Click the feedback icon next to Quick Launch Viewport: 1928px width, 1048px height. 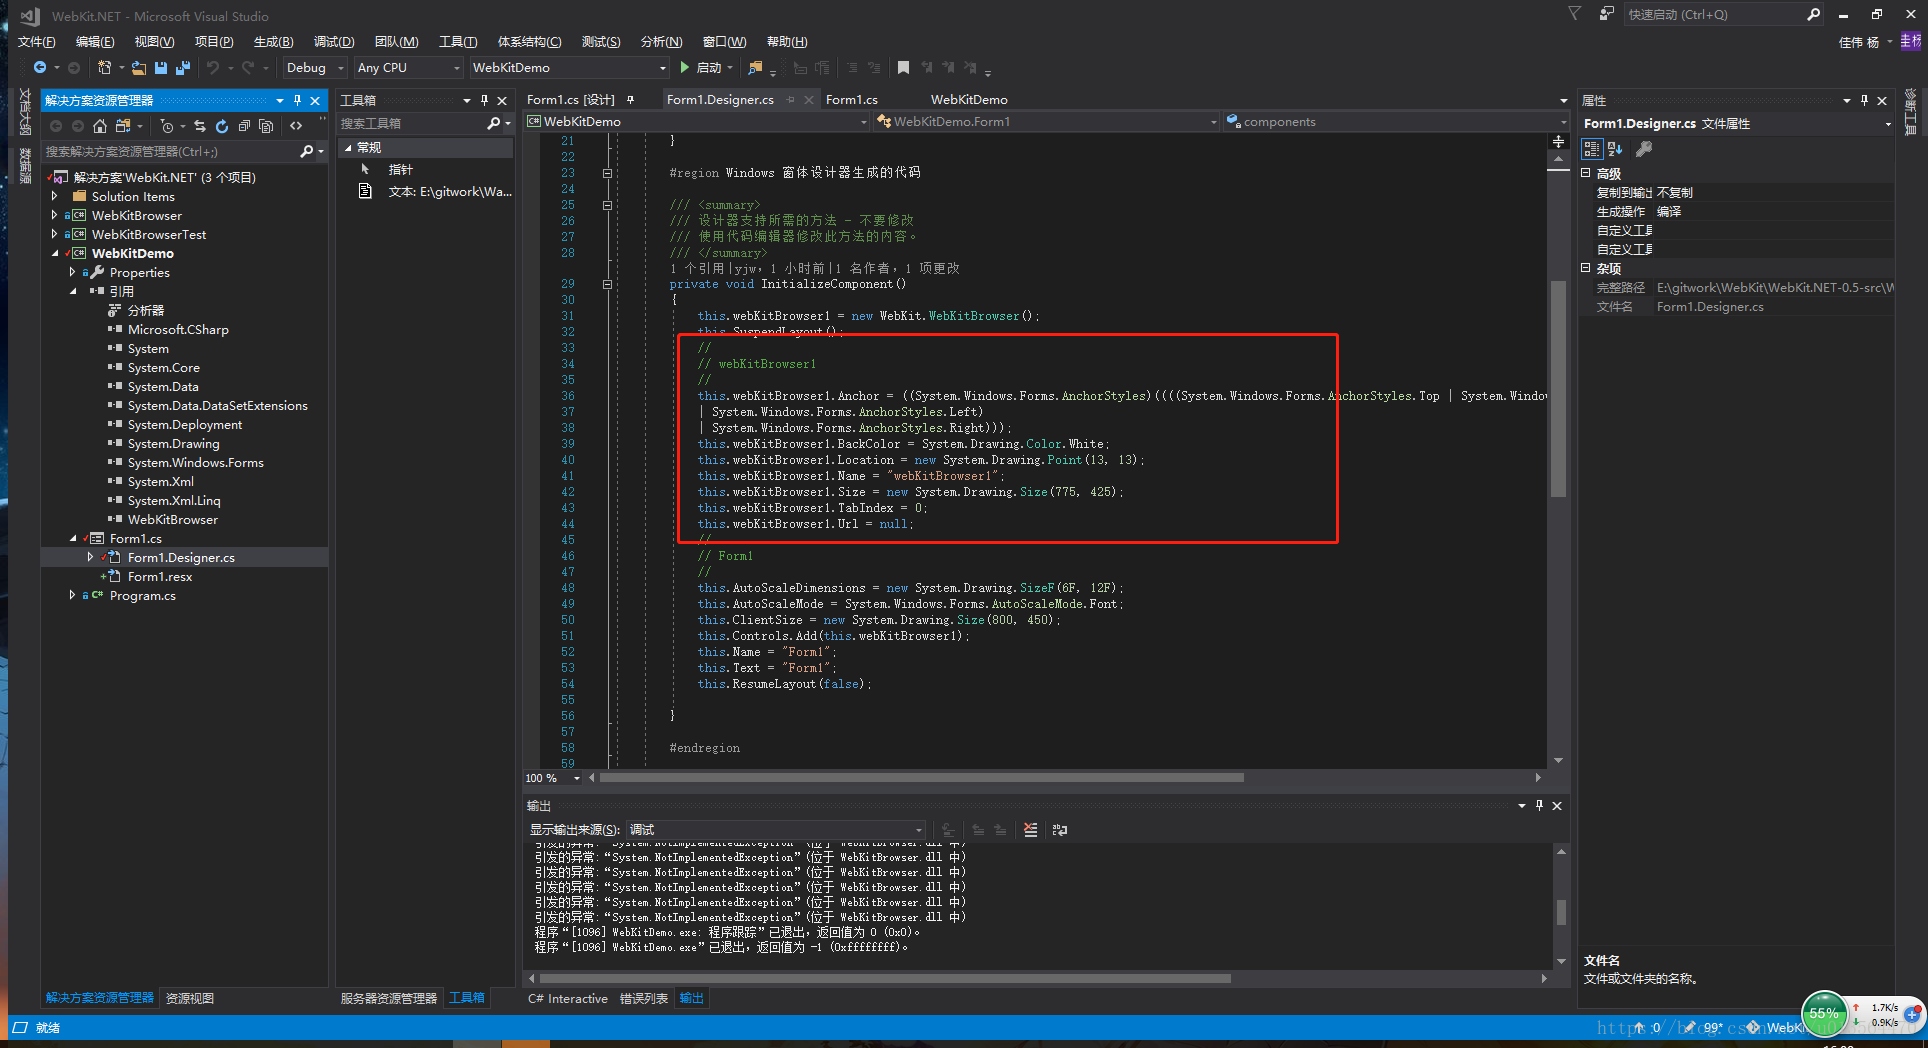[x=1606, y=14]
